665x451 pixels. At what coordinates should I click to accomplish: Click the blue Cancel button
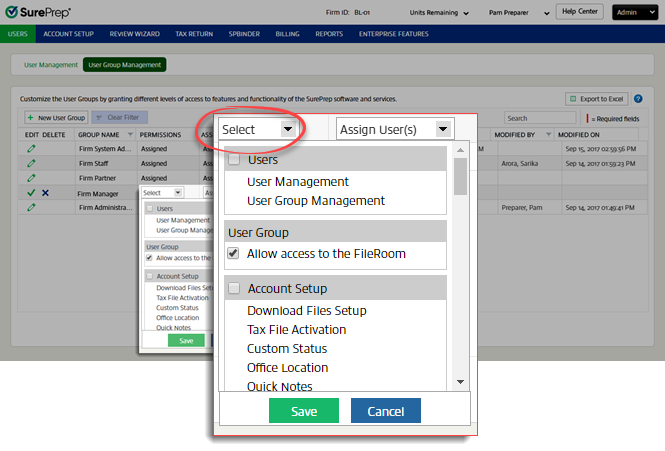click(x=385, y=411)
